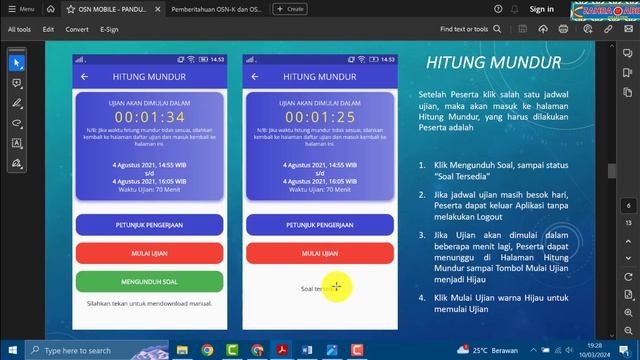
Task: Open Word from the taskbar
Action: (x=307, y=350)
